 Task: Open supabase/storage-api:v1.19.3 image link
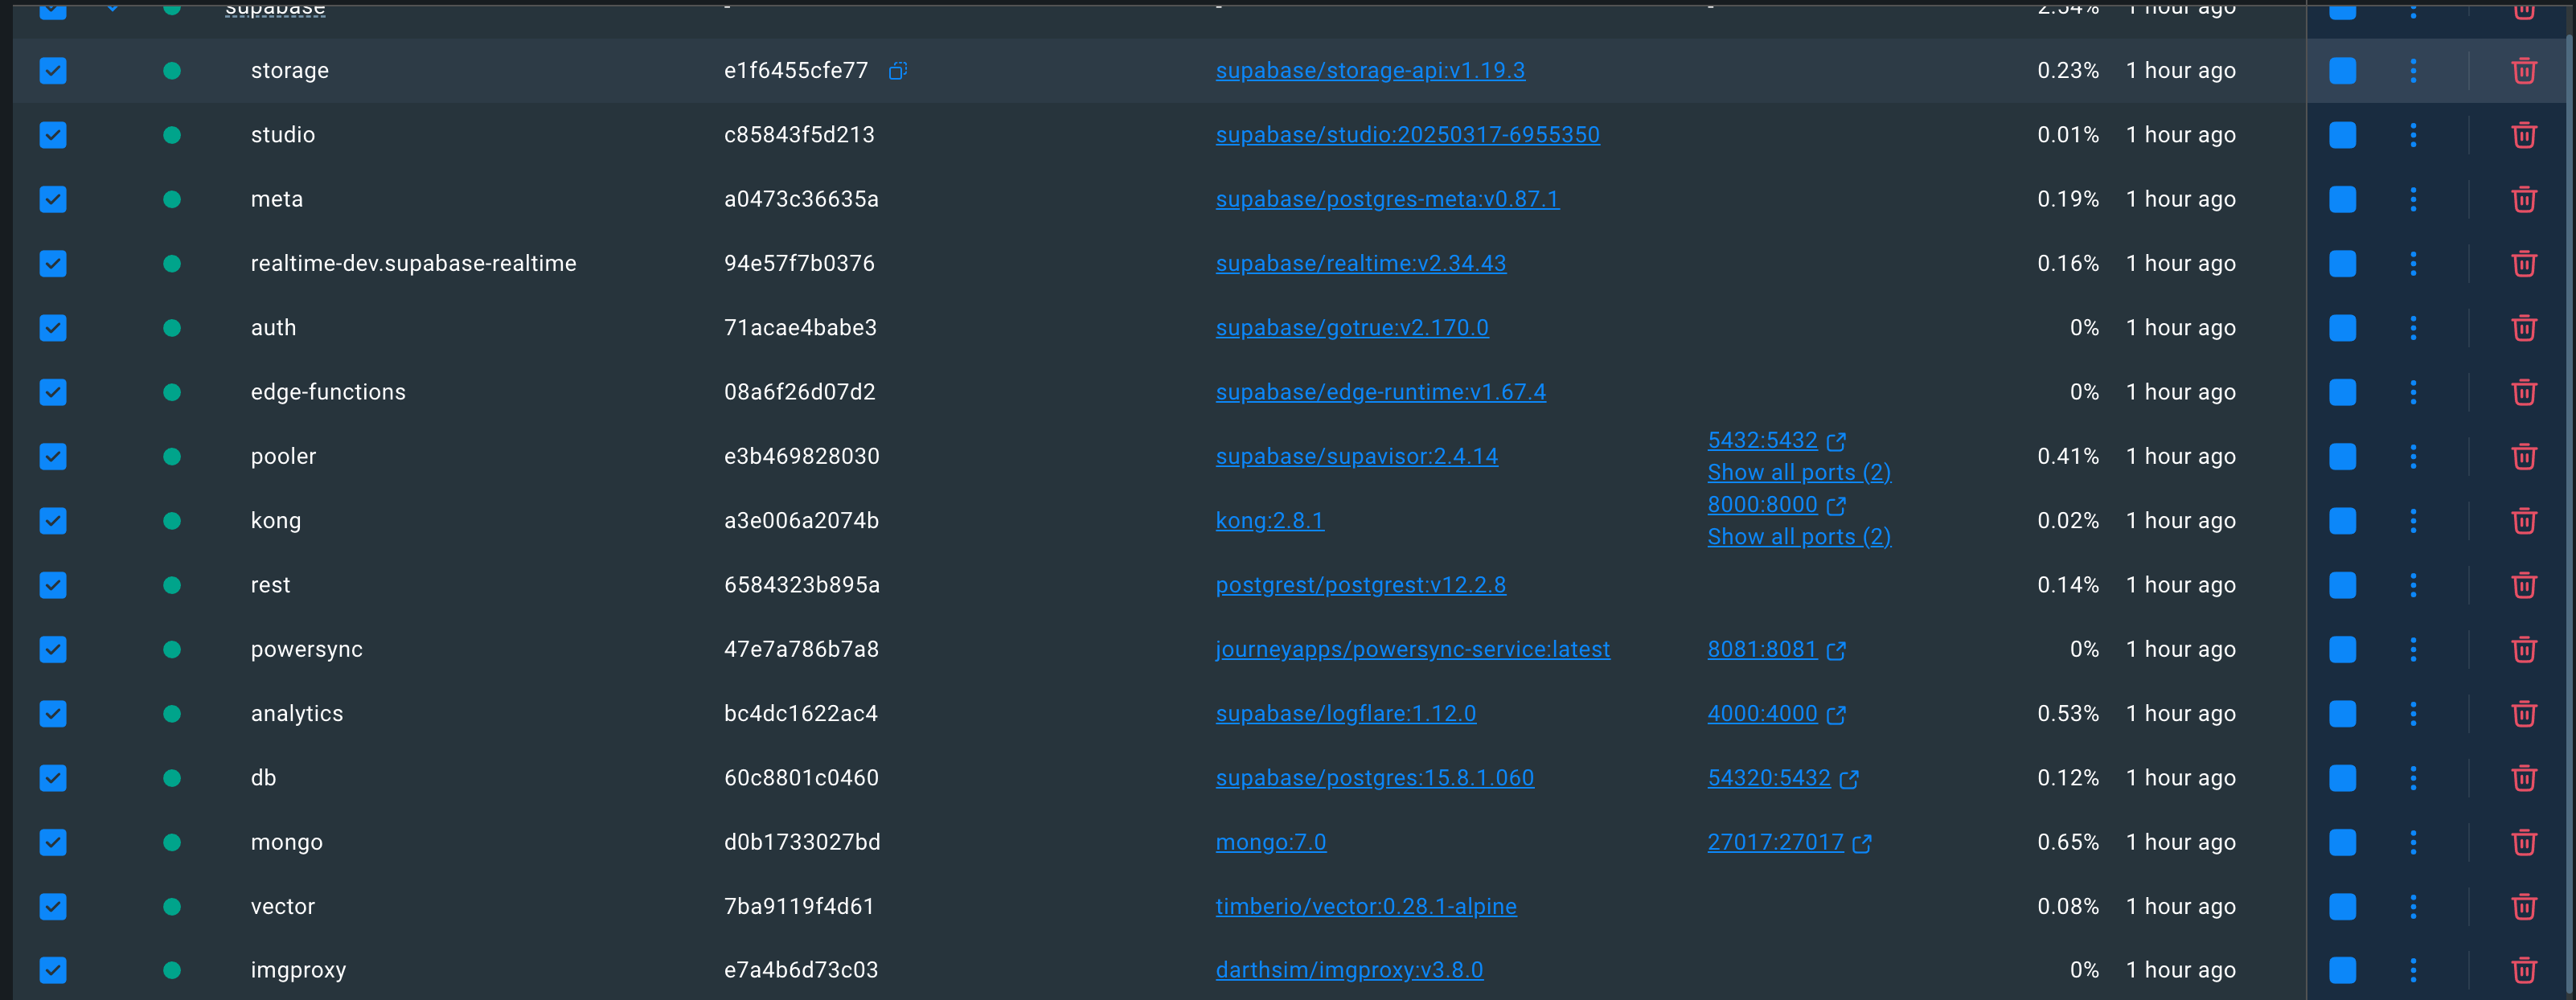point(1370,71)
